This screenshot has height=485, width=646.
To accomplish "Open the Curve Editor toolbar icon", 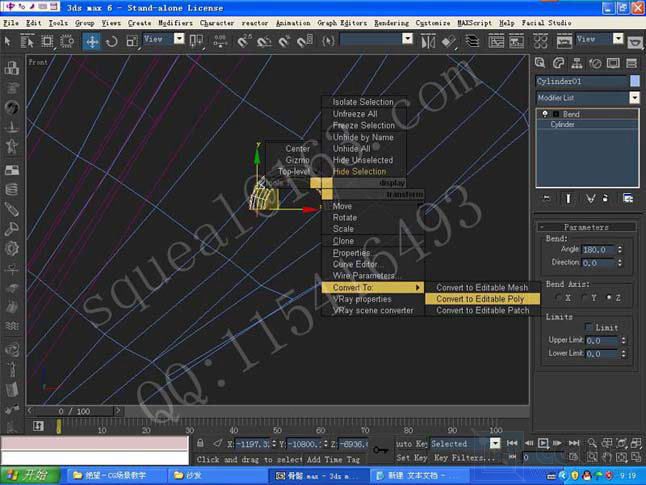I will coord(496,42).
